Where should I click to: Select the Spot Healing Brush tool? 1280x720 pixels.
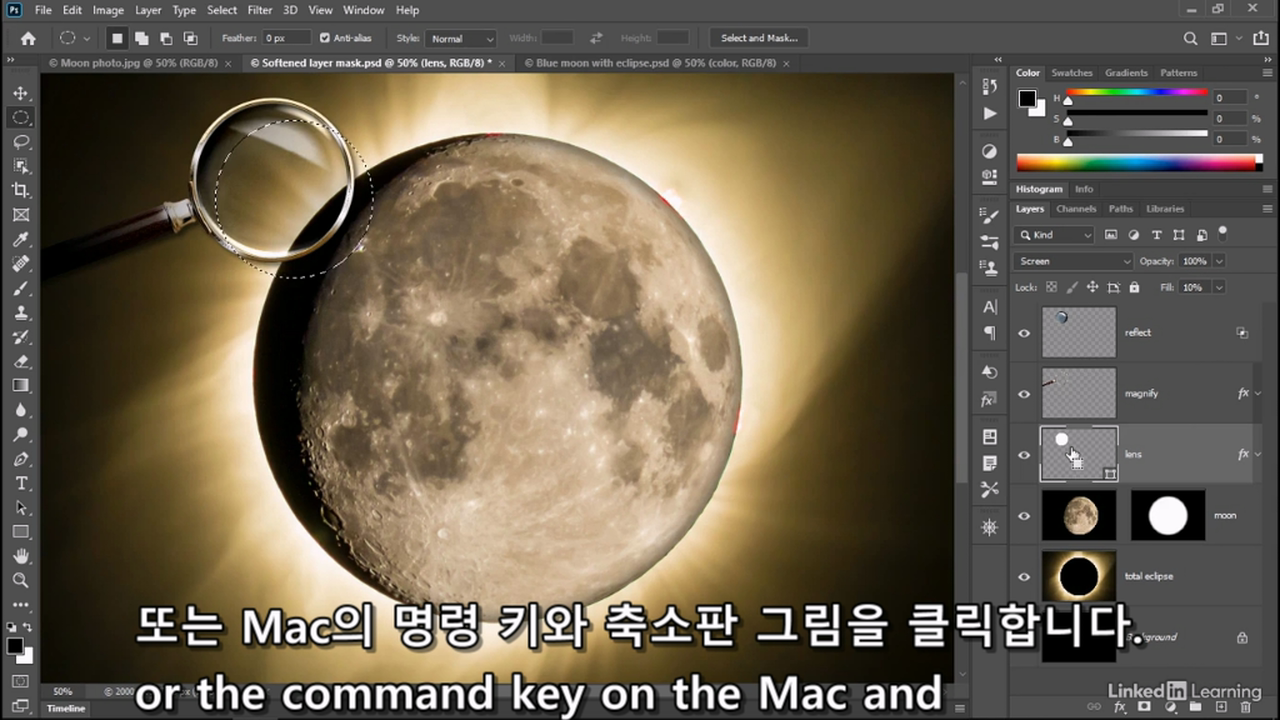click(21, 264)
